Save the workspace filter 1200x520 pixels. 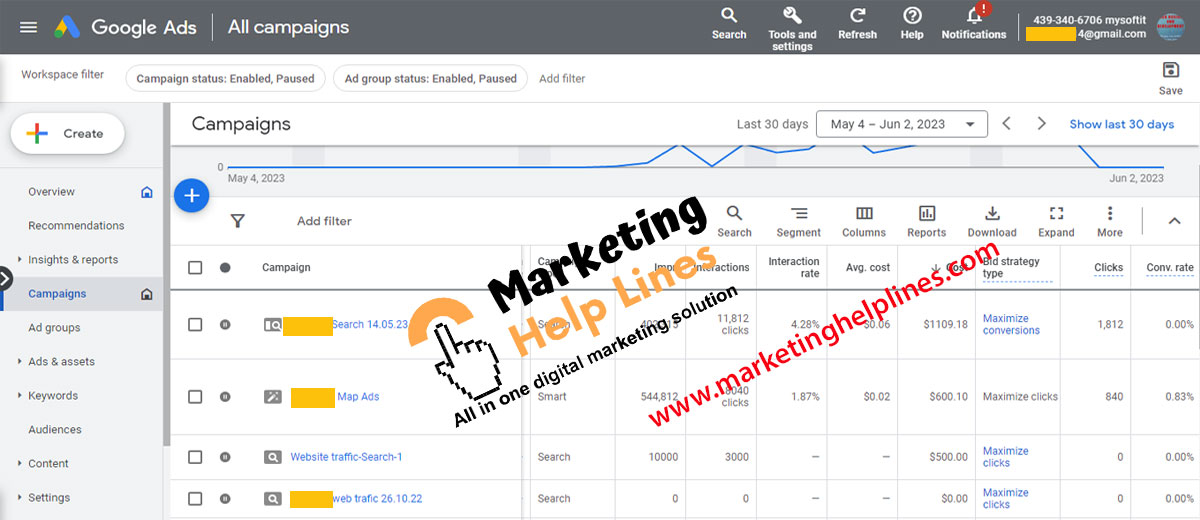1171,78
